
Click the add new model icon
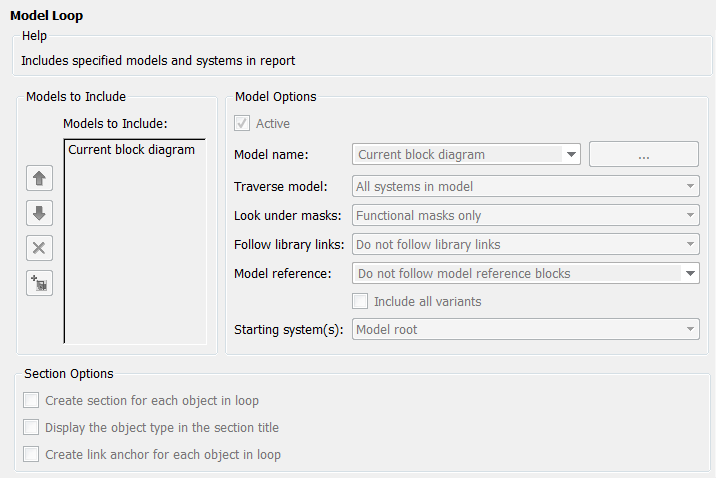[x=41, y=283]
